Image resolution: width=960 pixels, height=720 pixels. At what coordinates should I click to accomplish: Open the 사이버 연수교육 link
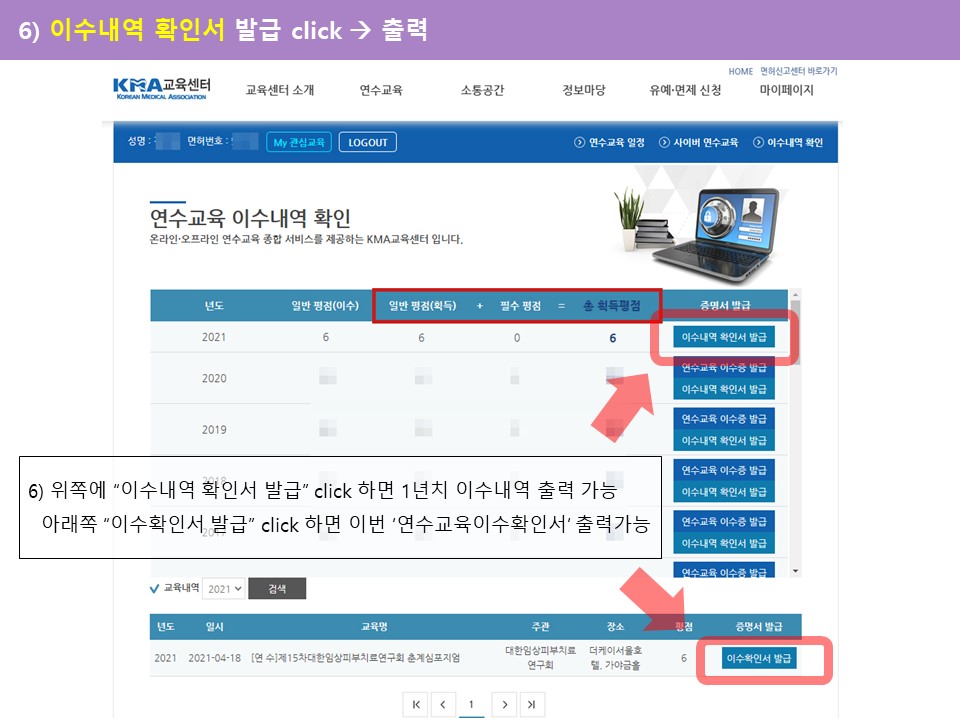pyautogui.click(x=699, y=142)
